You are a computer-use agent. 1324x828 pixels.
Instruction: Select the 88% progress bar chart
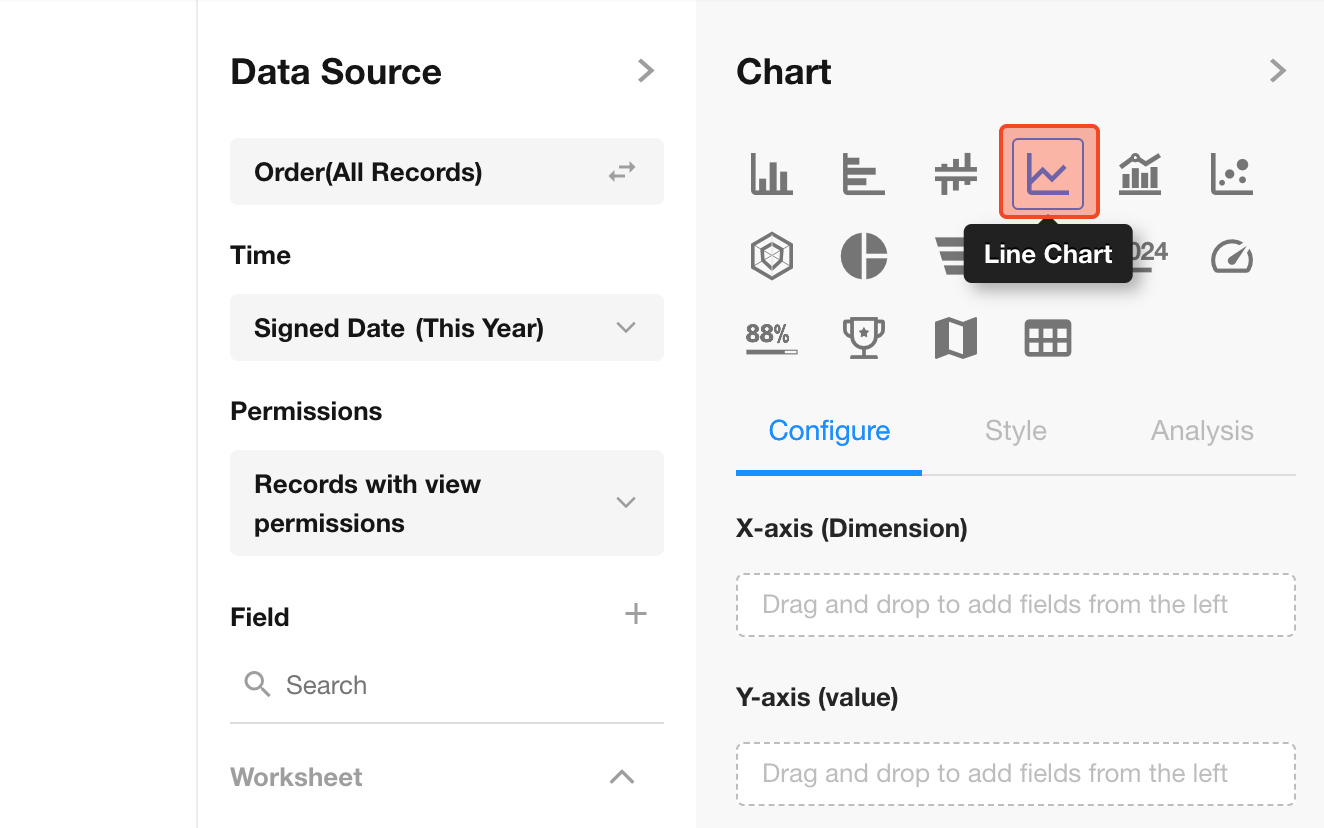771,338
